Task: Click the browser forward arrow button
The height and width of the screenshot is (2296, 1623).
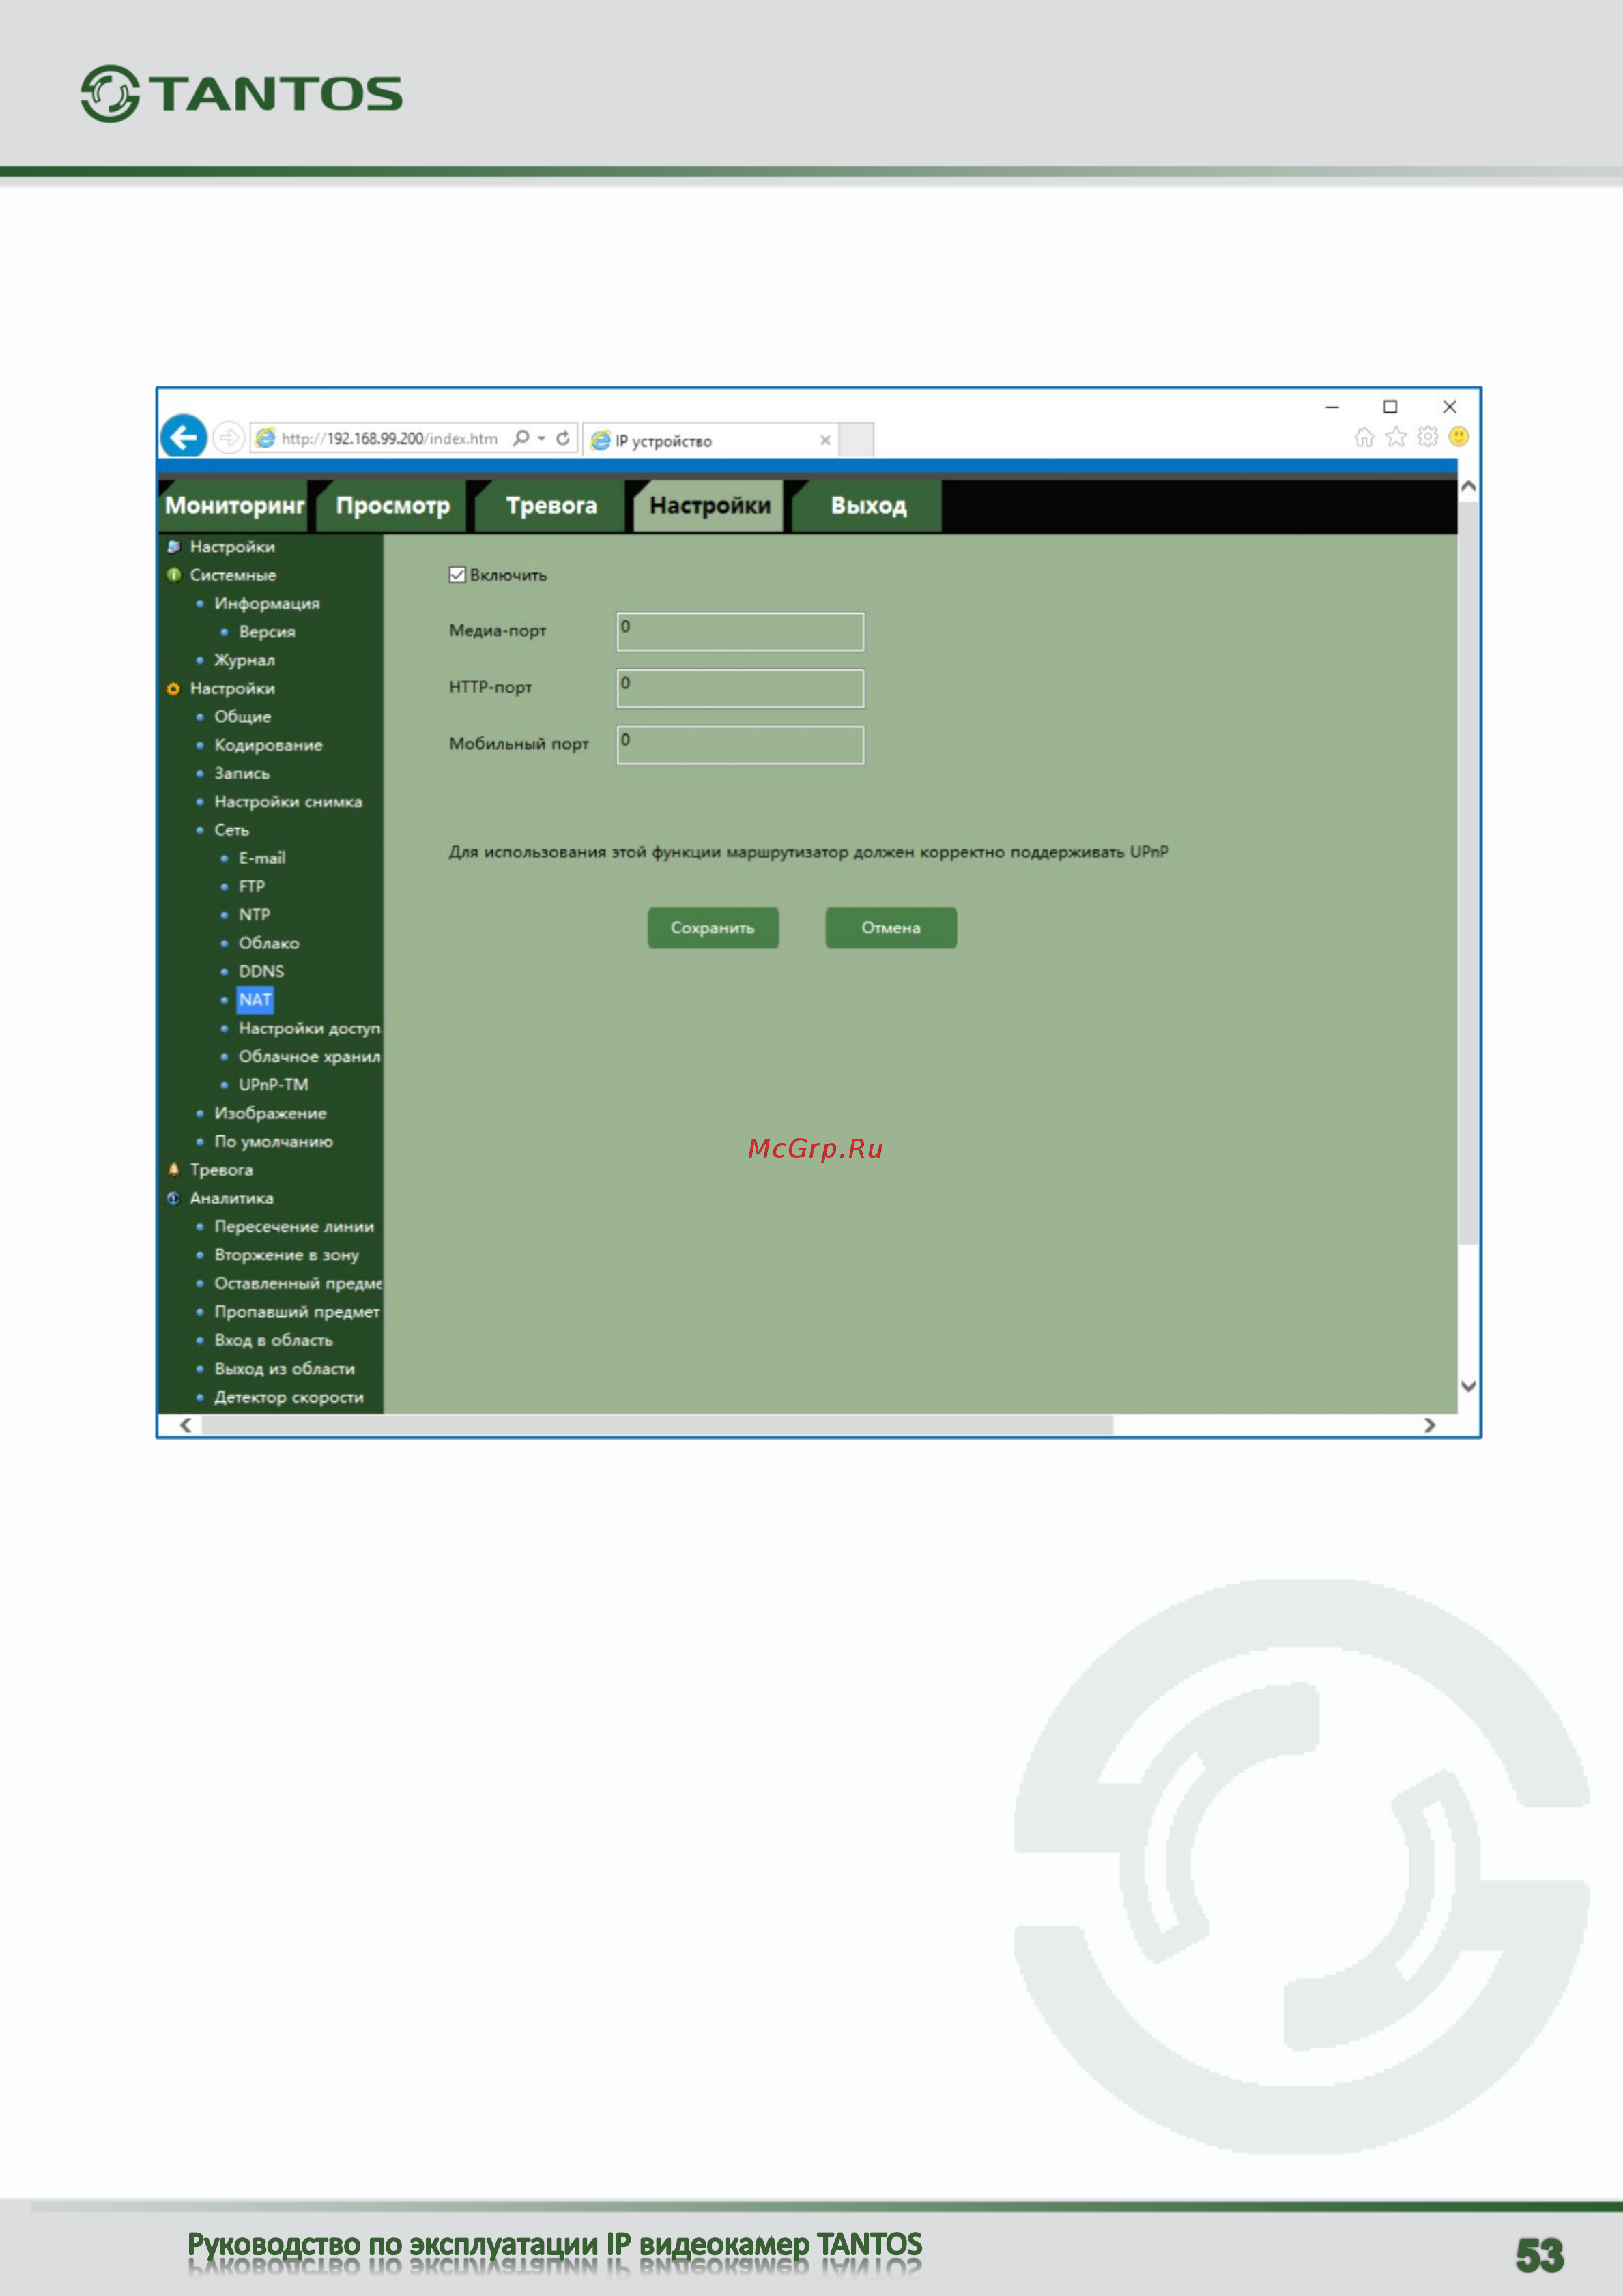Action: coord(229,437)
